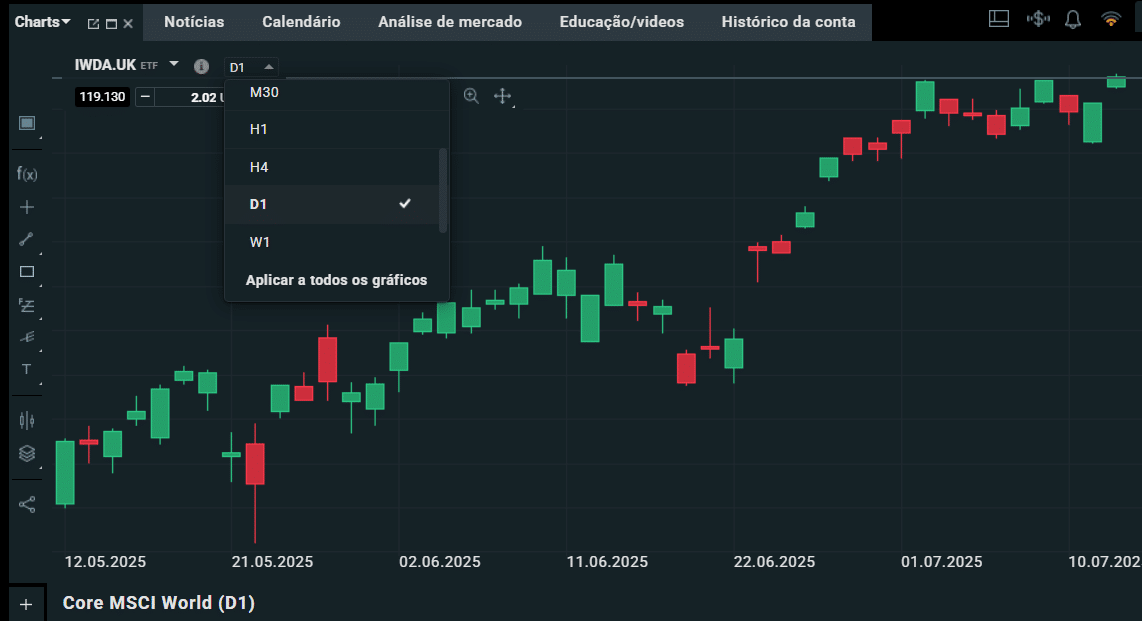Switch to the Notícias tab
This screenshot has width=1142, height=621.
[x=194, y=22]
